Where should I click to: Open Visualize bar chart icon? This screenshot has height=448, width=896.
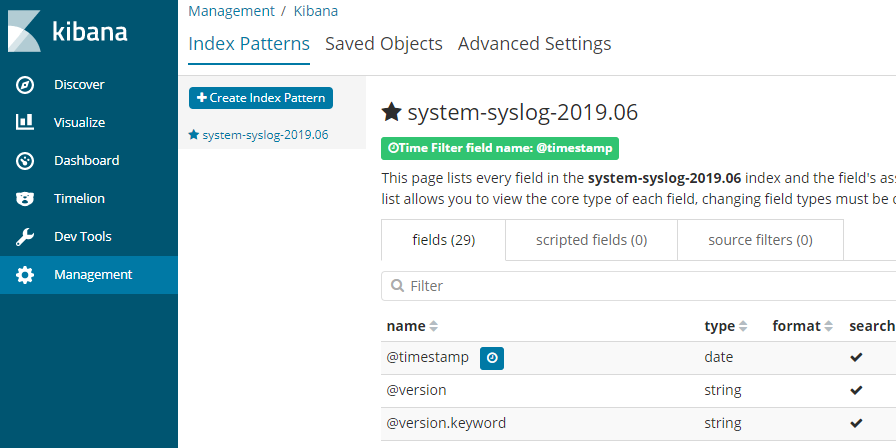pos(25,122)
